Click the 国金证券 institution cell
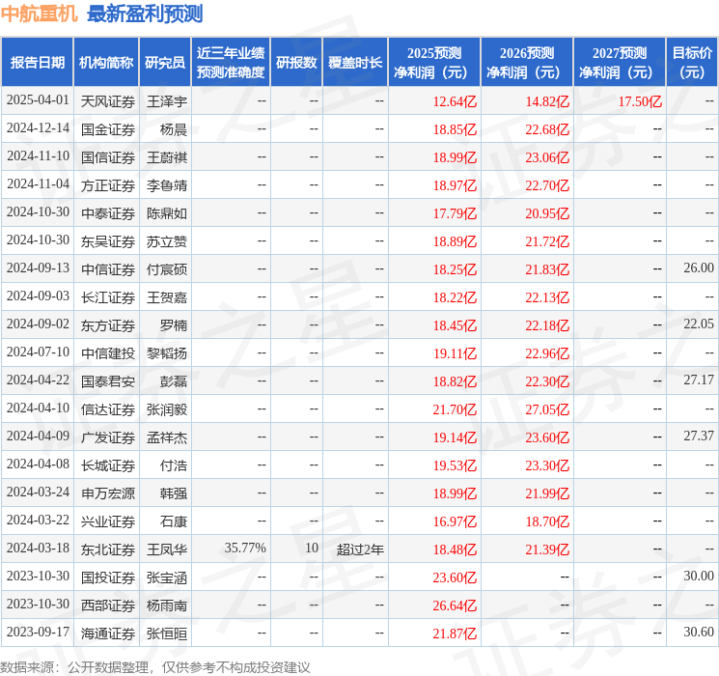 tap(108, 129)
